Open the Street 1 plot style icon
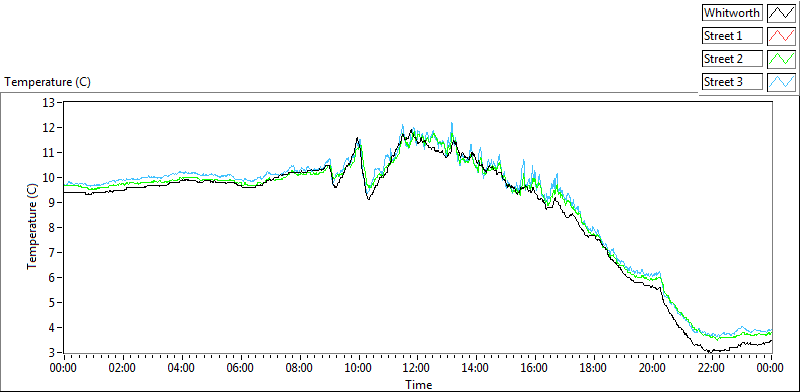Screen dimensions: 800x392 (781, 36)
